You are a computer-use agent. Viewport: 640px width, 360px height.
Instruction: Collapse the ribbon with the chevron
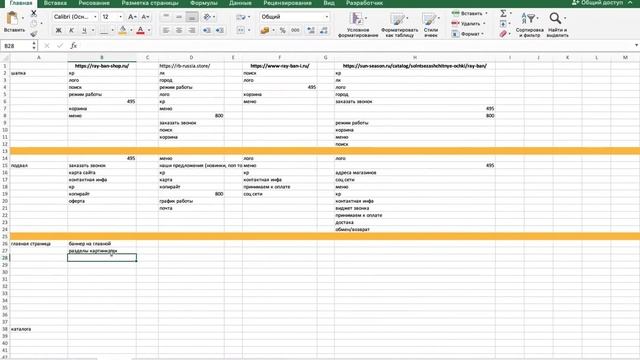point(630,3)
